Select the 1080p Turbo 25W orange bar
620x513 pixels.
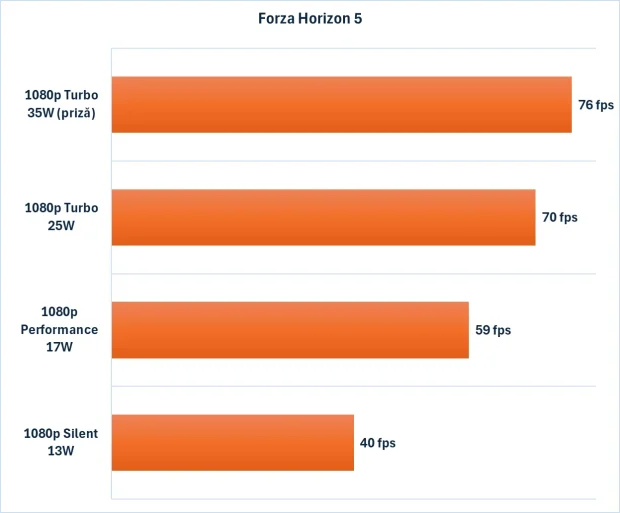[323, 217]
